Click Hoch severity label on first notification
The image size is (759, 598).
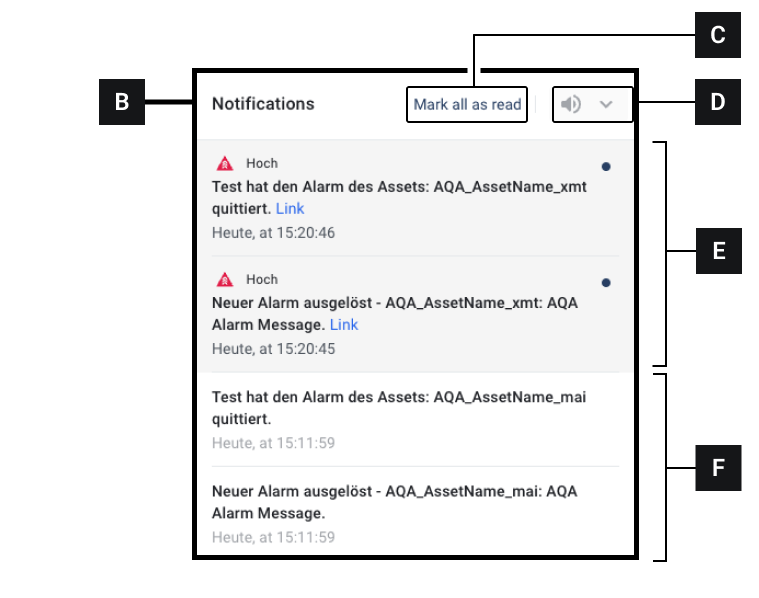262,164
